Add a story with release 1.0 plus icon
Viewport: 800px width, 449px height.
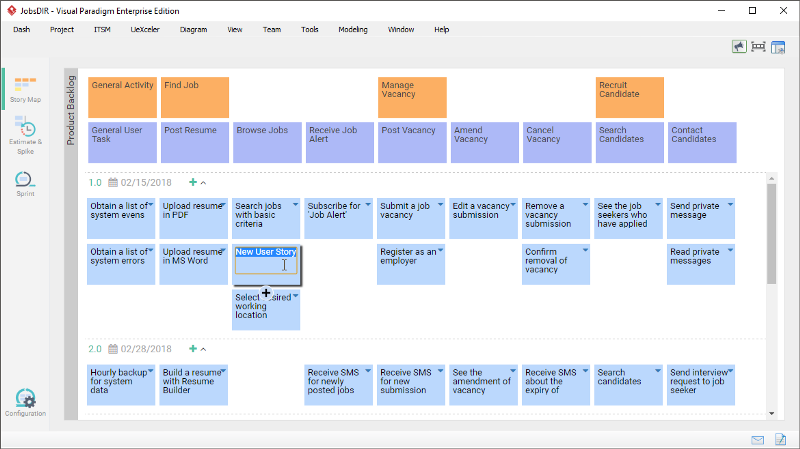point(192,183)
